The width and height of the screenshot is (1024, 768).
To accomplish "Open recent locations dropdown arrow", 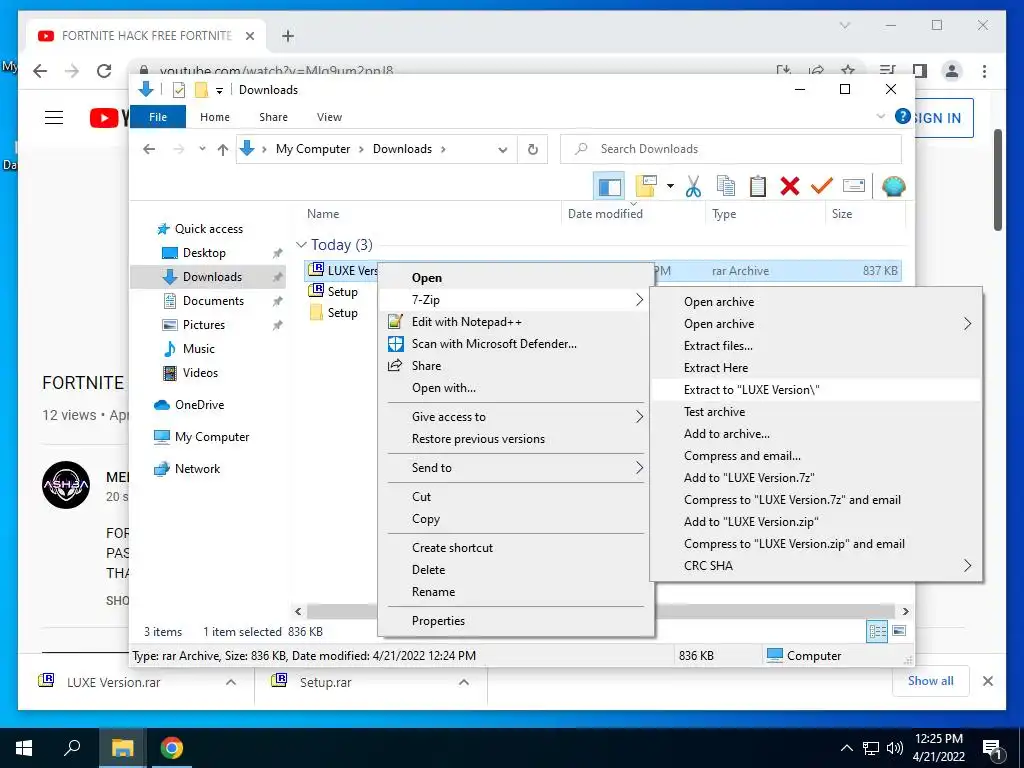I will click(x=202, y=150).
